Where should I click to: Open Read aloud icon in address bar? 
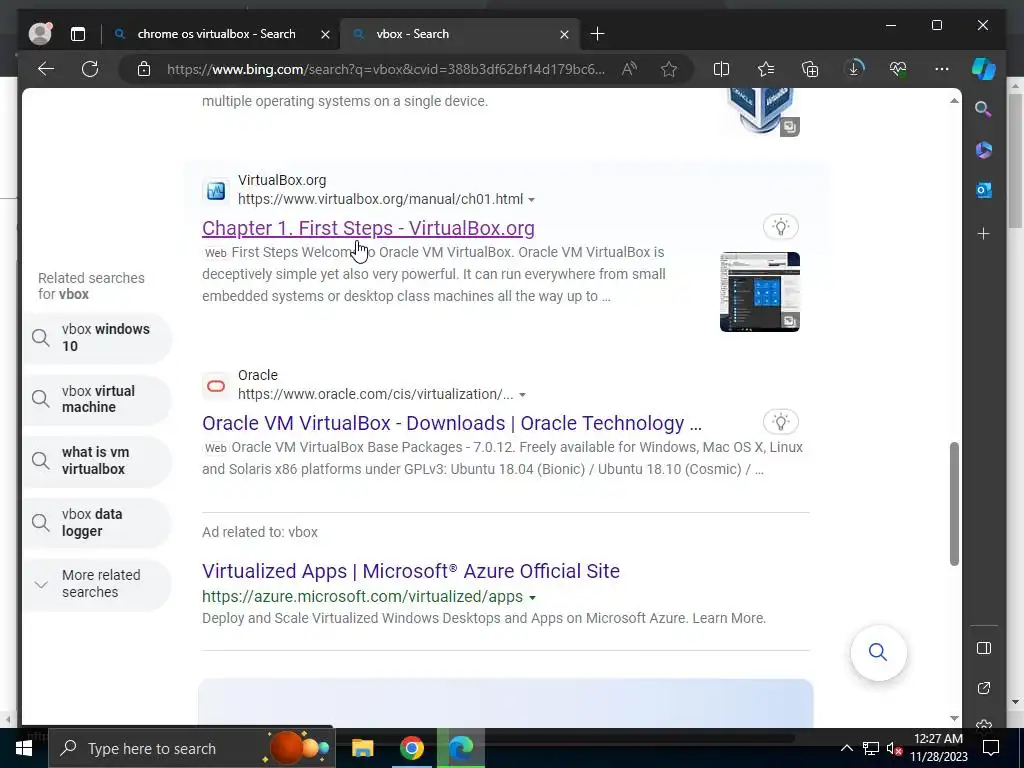[629, 69]
